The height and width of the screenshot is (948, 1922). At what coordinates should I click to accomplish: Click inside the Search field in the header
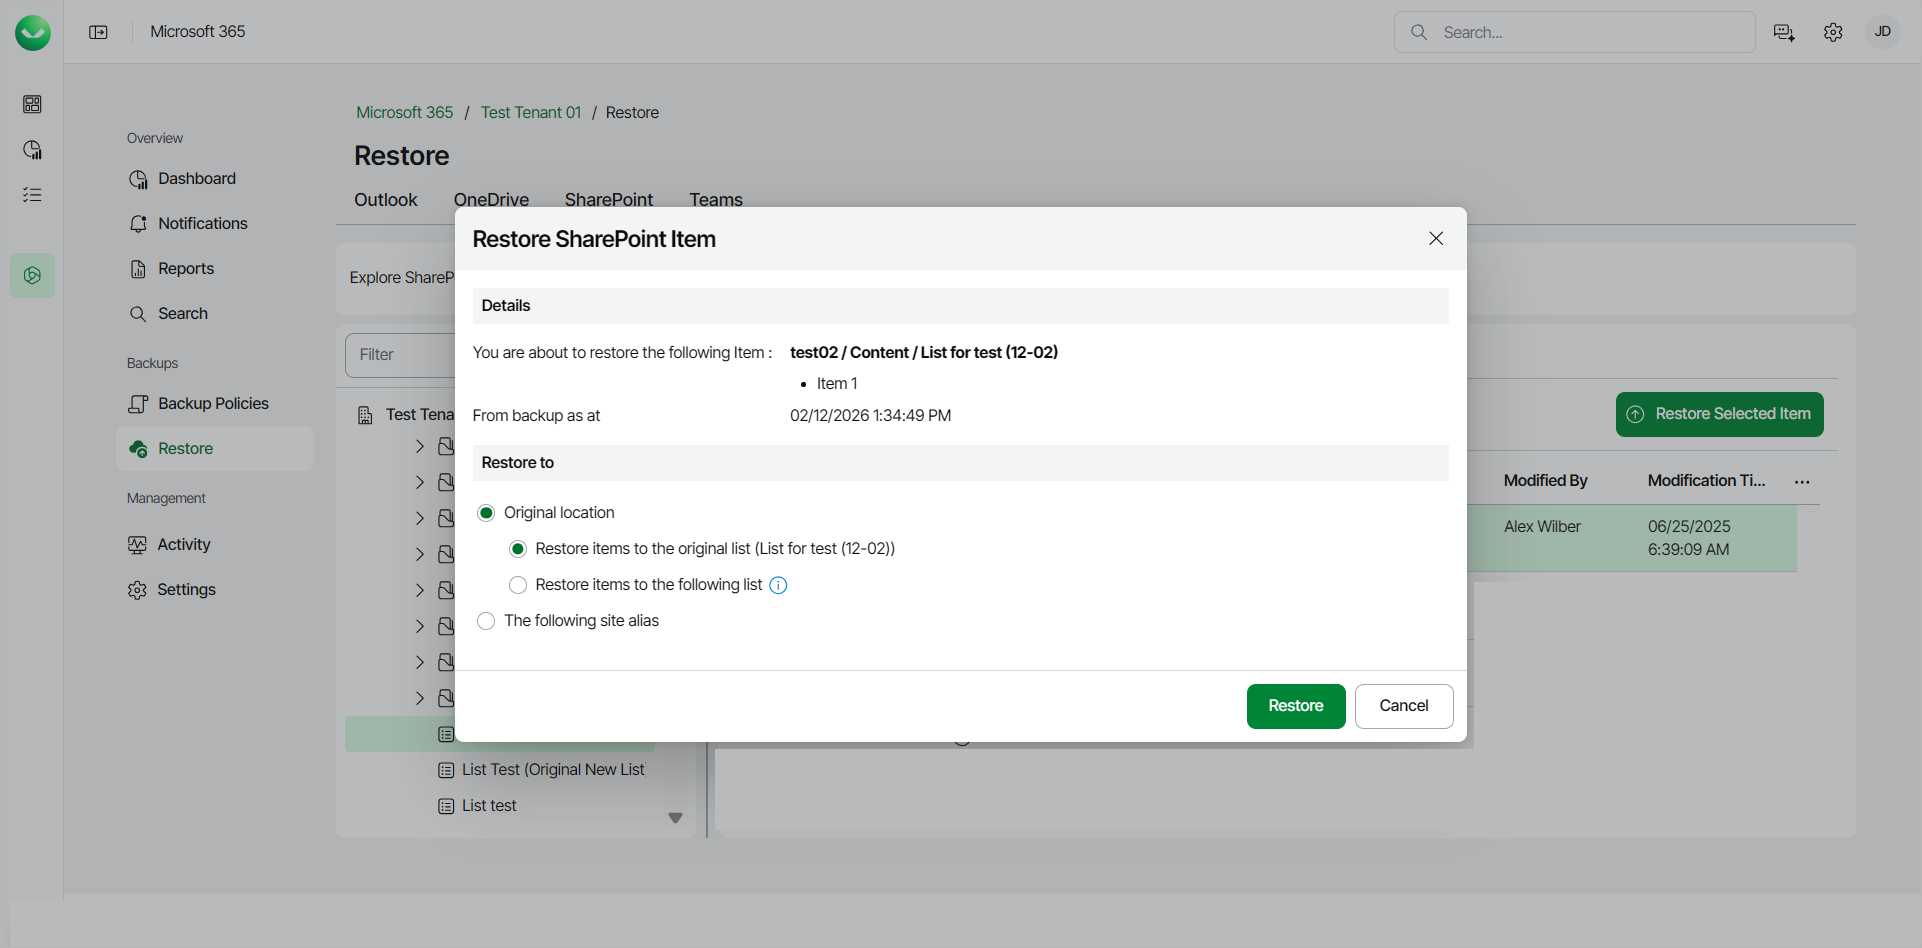coord(1575,32)
